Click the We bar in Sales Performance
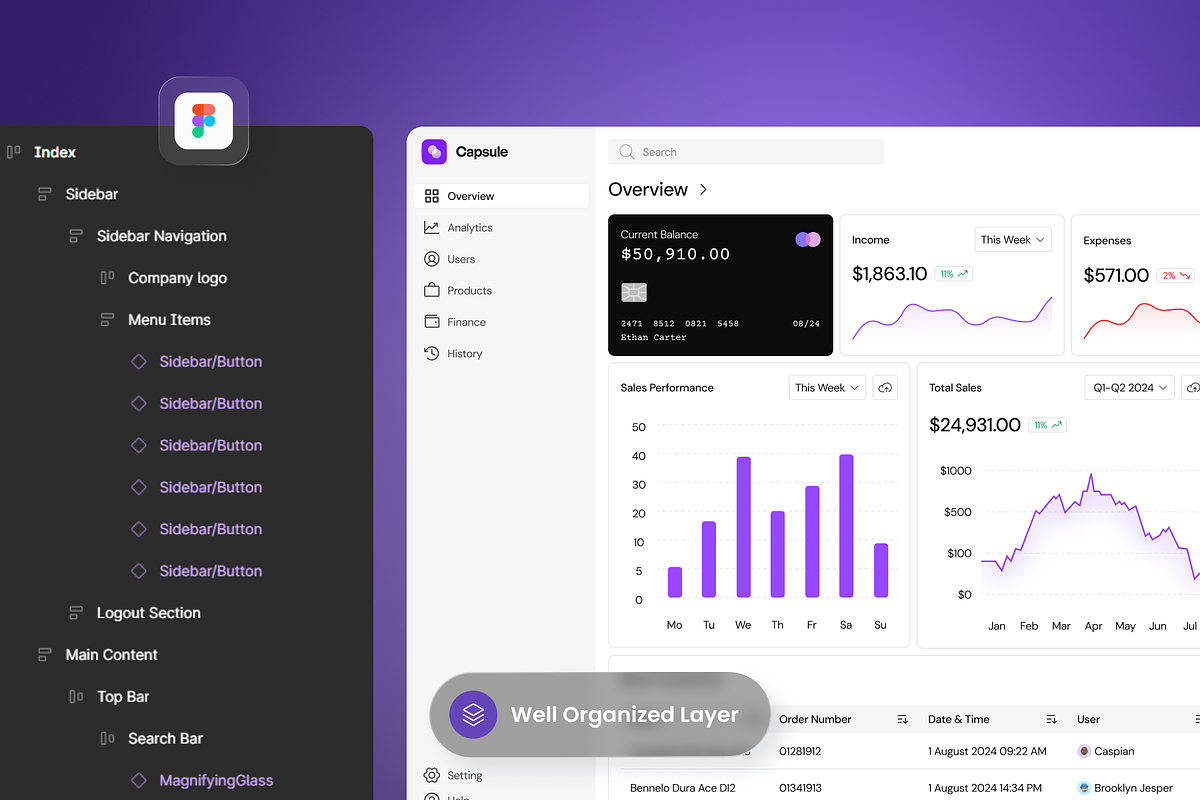The width and height of the screenshot is (1200, 800). tap(743, 527)
